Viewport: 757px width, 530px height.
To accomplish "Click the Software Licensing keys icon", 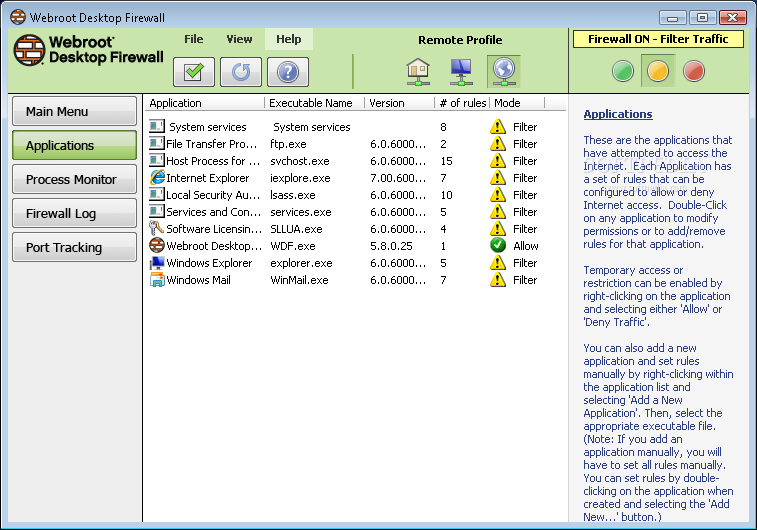I will tap(157, 228).
